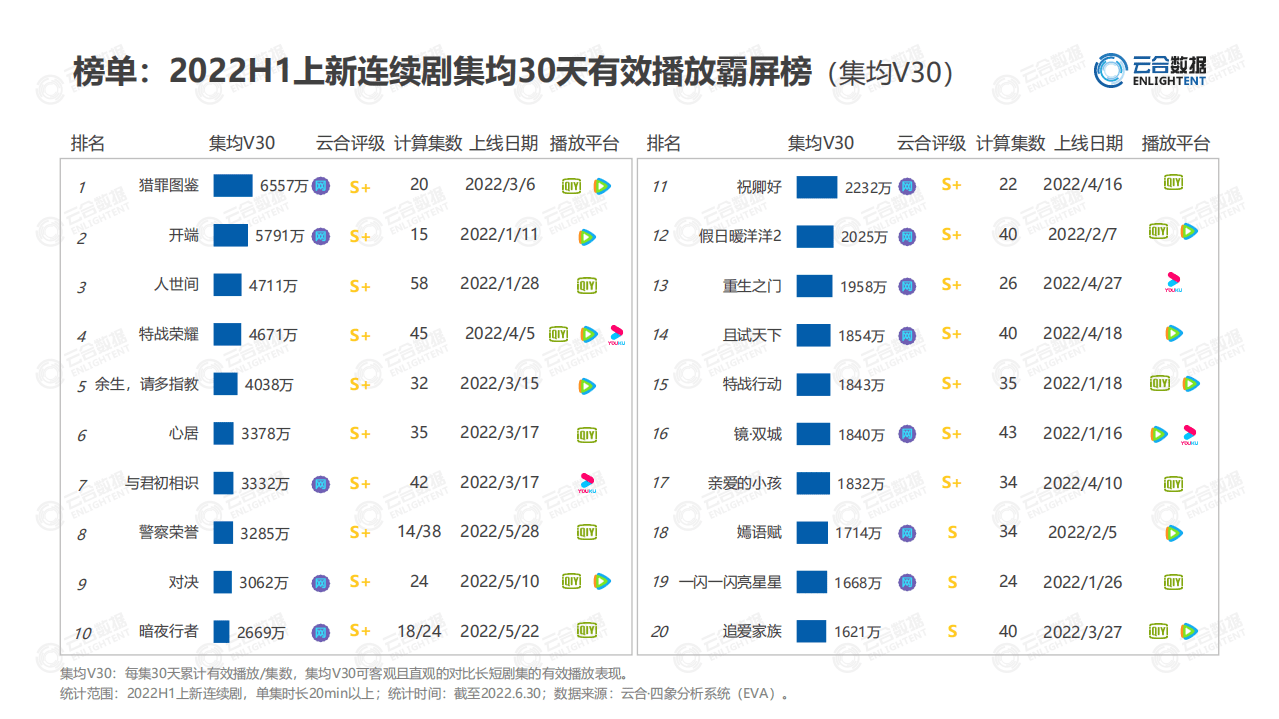Toggle the 网 badge next to 猎罪图鉴
This screenshot has height=719, width=1279.
click(x=320, y=185)
